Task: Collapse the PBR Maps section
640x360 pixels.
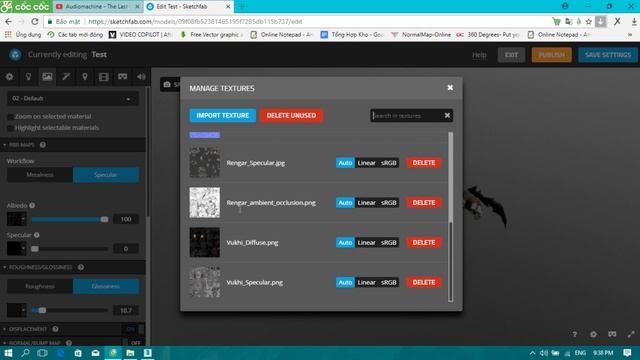Action: pyautogui.click(x=21, y=145)
